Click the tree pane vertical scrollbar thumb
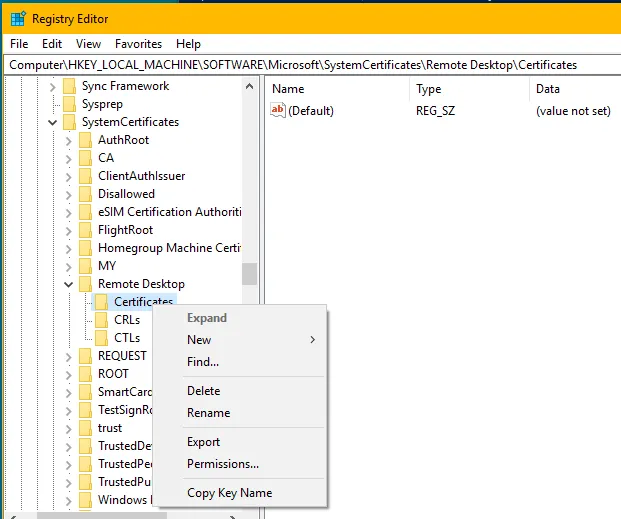 coord(250,273)
